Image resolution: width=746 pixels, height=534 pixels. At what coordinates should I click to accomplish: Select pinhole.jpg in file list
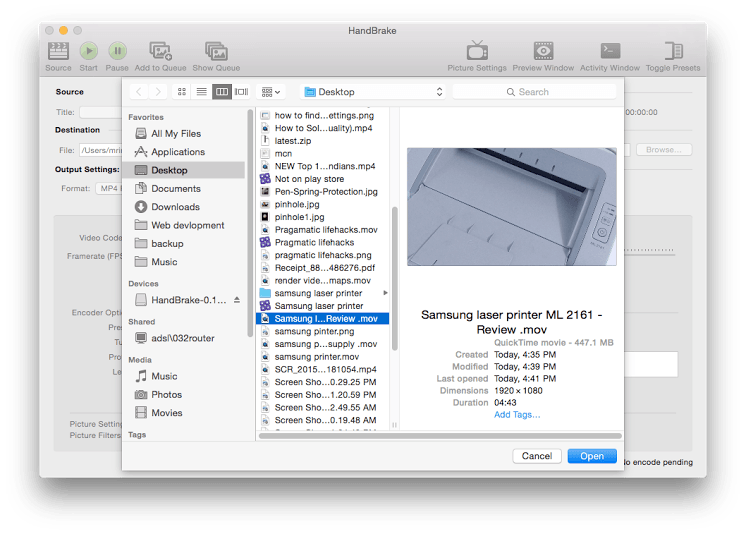coord(323,204)
